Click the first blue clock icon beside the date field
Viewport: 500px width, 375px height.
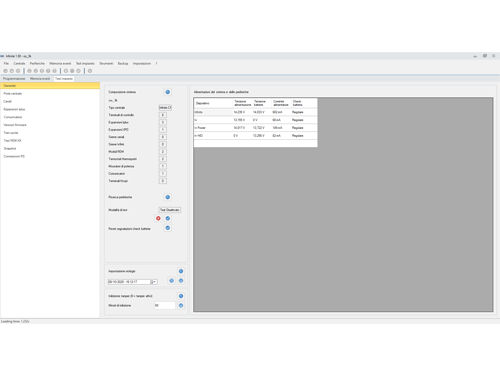(172, 281)
